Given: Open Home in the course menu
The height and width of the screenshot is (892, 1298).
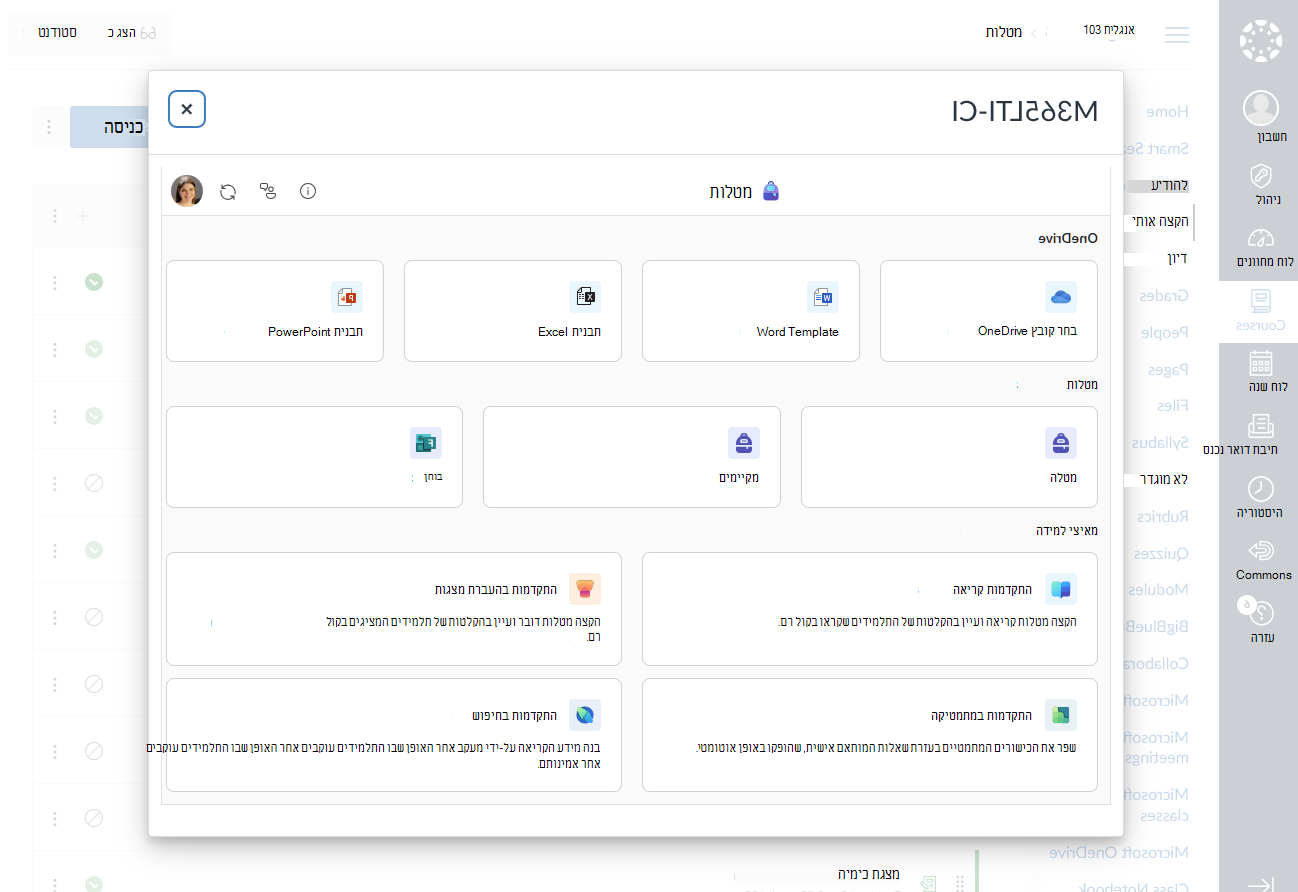Looking at the screenshot, I should 1167,111.
